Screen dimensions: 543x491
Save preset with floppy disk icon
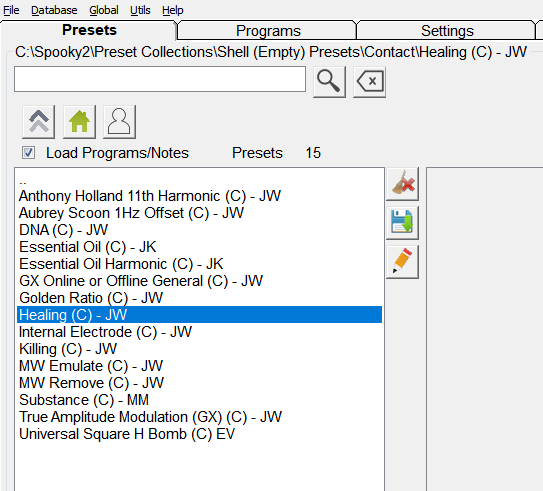[402, 223]
